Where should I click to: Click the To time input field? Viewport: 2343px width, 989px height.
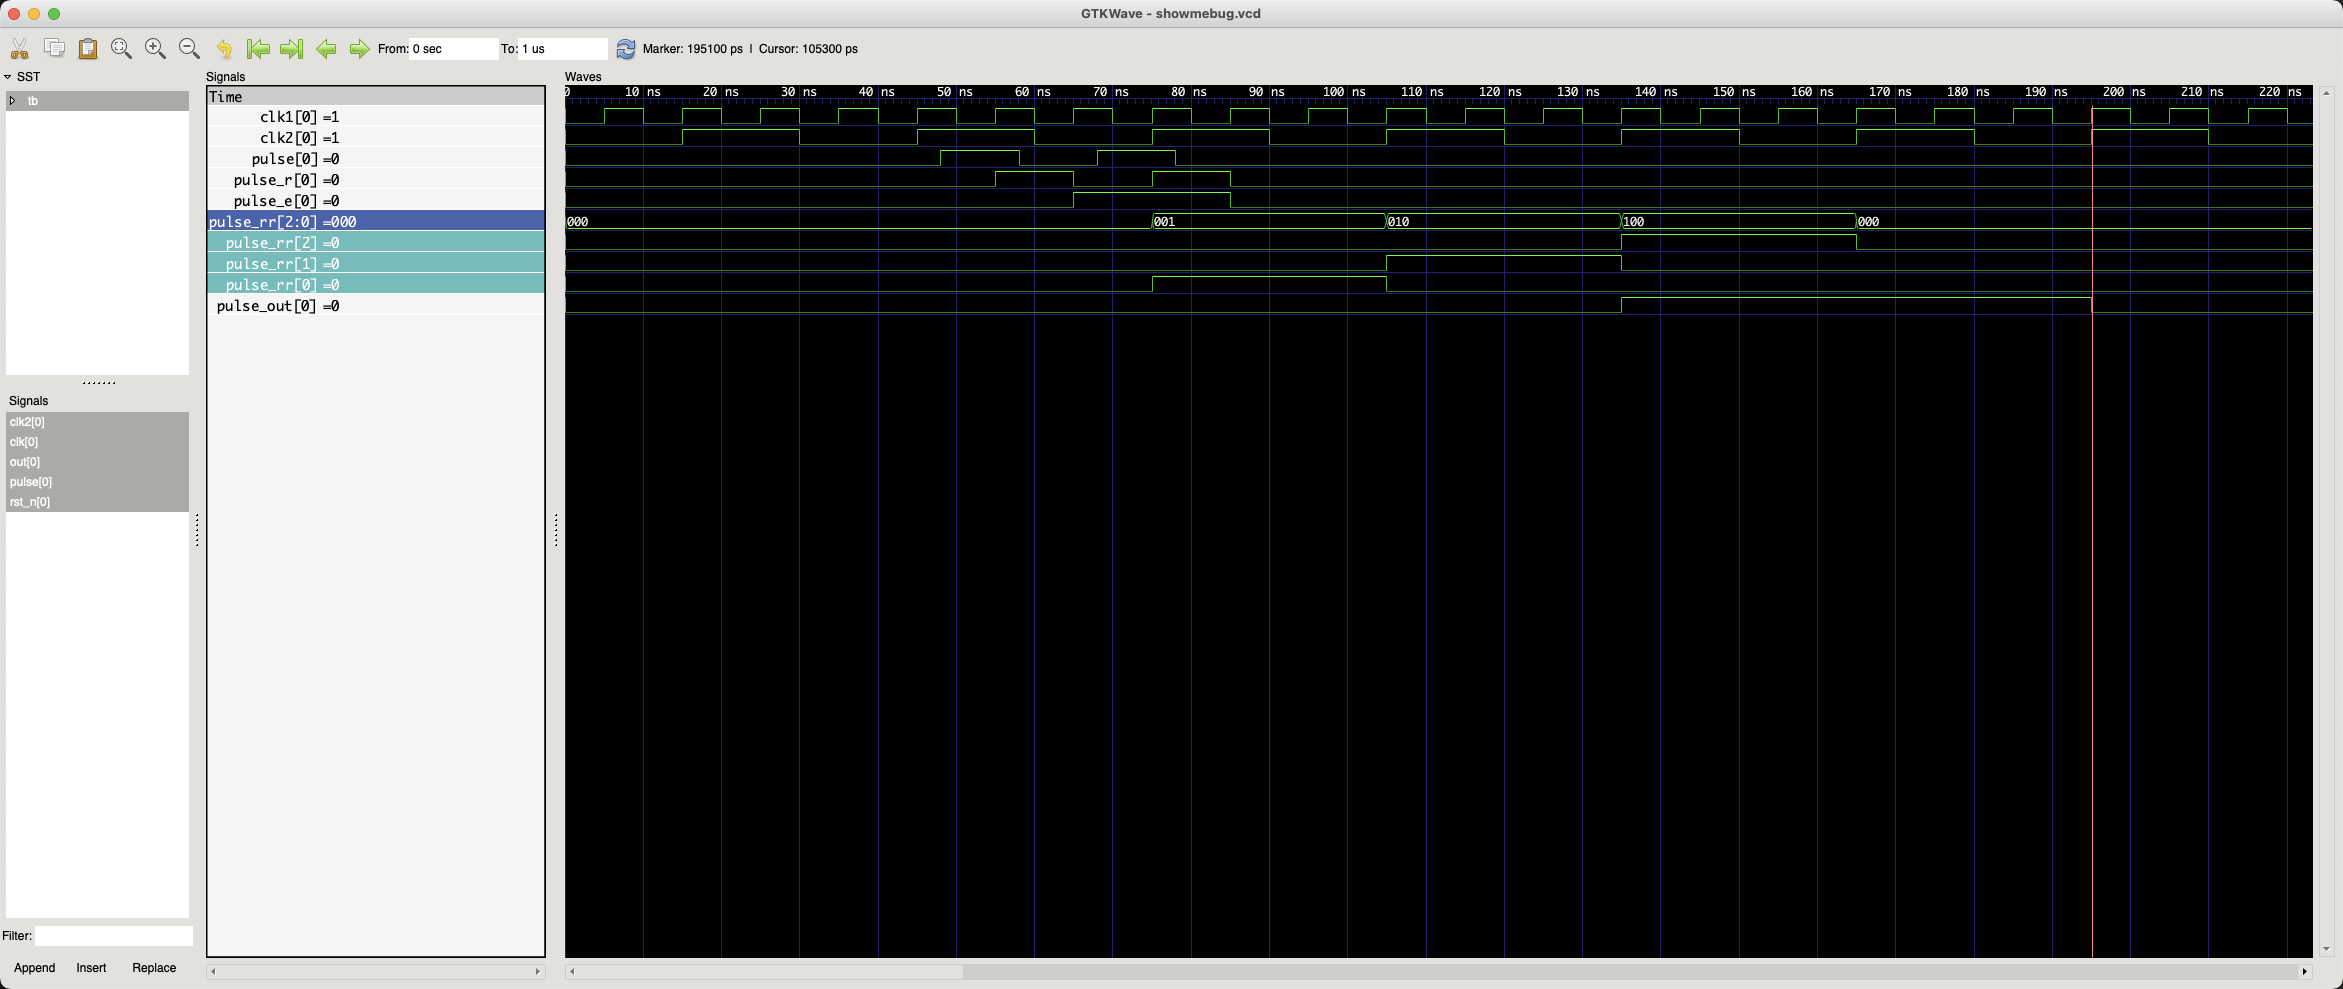point(563,48)
